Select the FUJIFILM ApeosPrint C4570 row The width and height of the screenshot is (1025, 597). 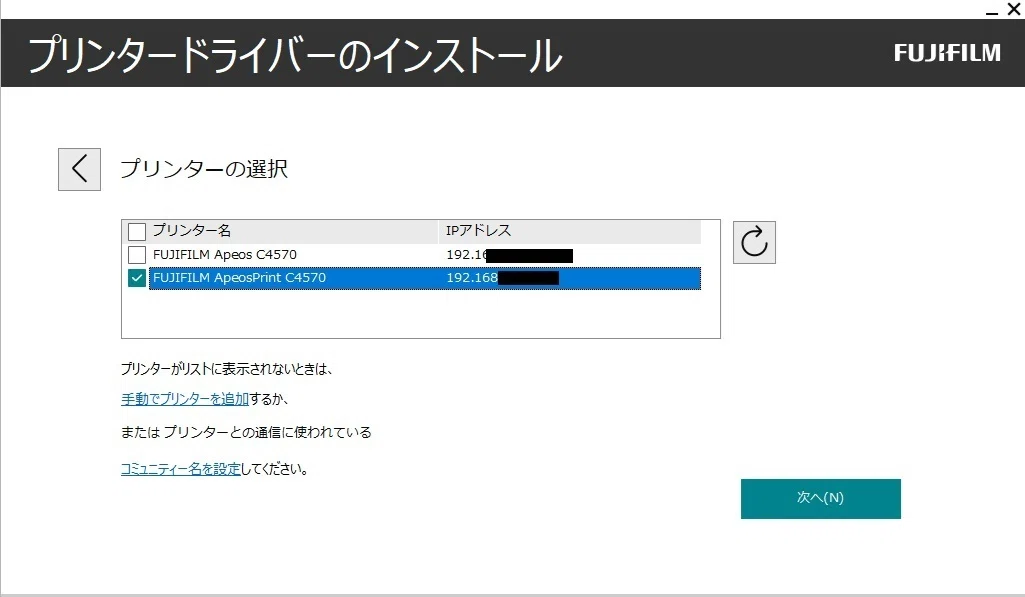pos(424,278)
